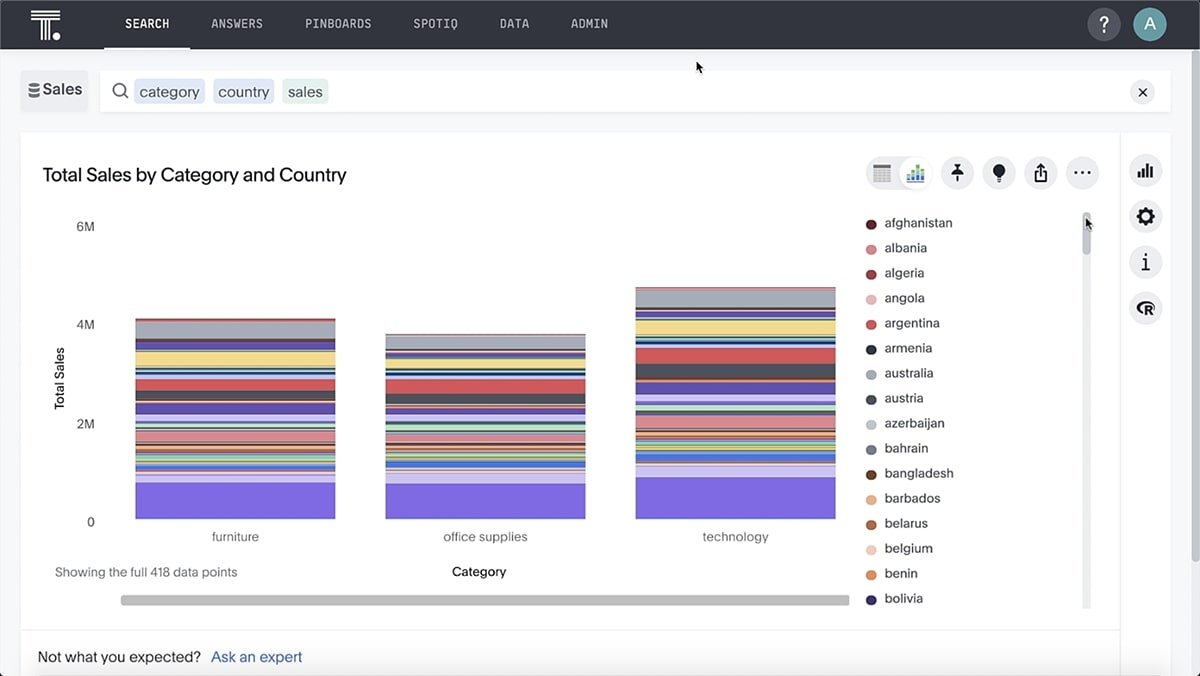The image size is (1200, 676).
Task: Open the SpotIQ tab
Action: tap(435, 24)
